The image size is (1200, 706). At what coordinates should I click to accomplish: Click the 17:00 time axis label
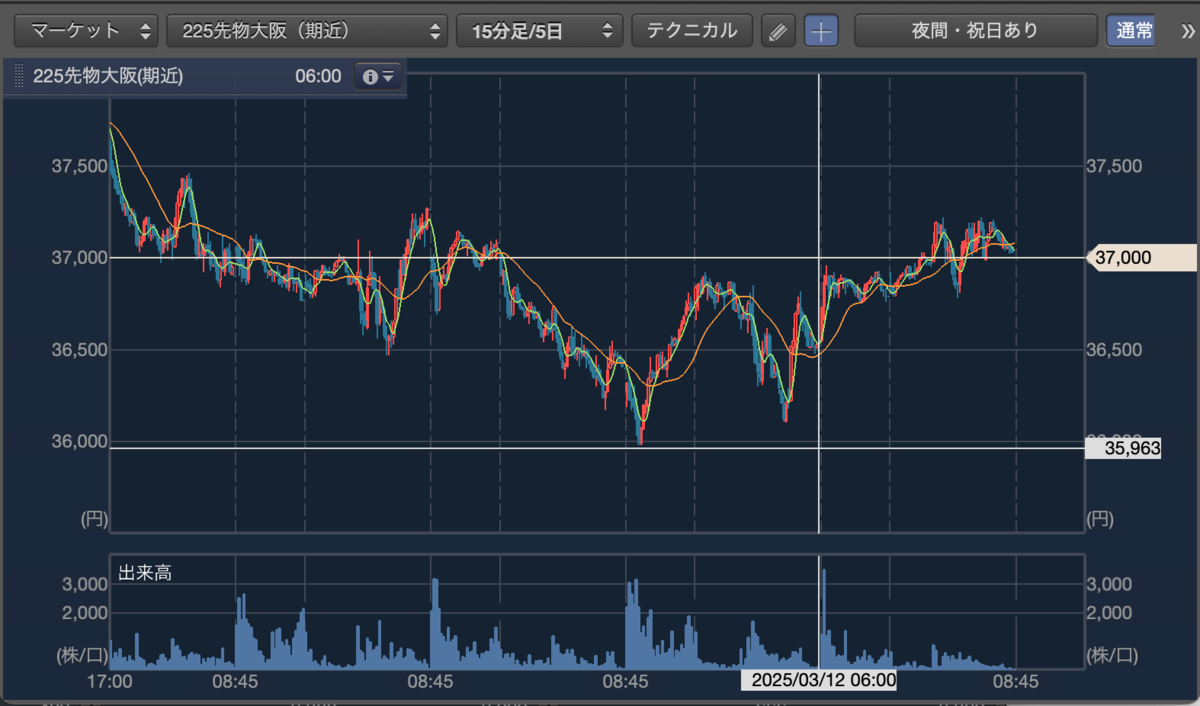pyautogui.click(x=110, y=680)
